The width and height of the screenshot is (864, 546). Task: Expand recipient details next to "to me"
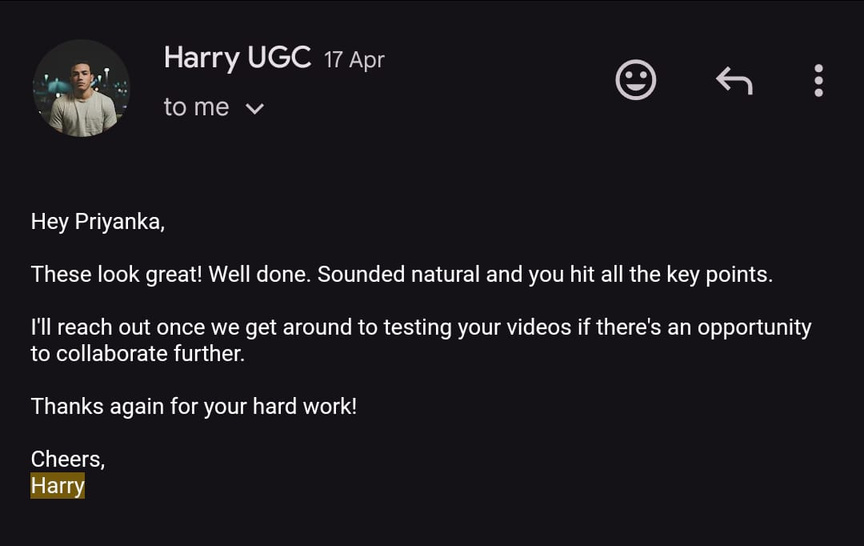coord(255,108)
